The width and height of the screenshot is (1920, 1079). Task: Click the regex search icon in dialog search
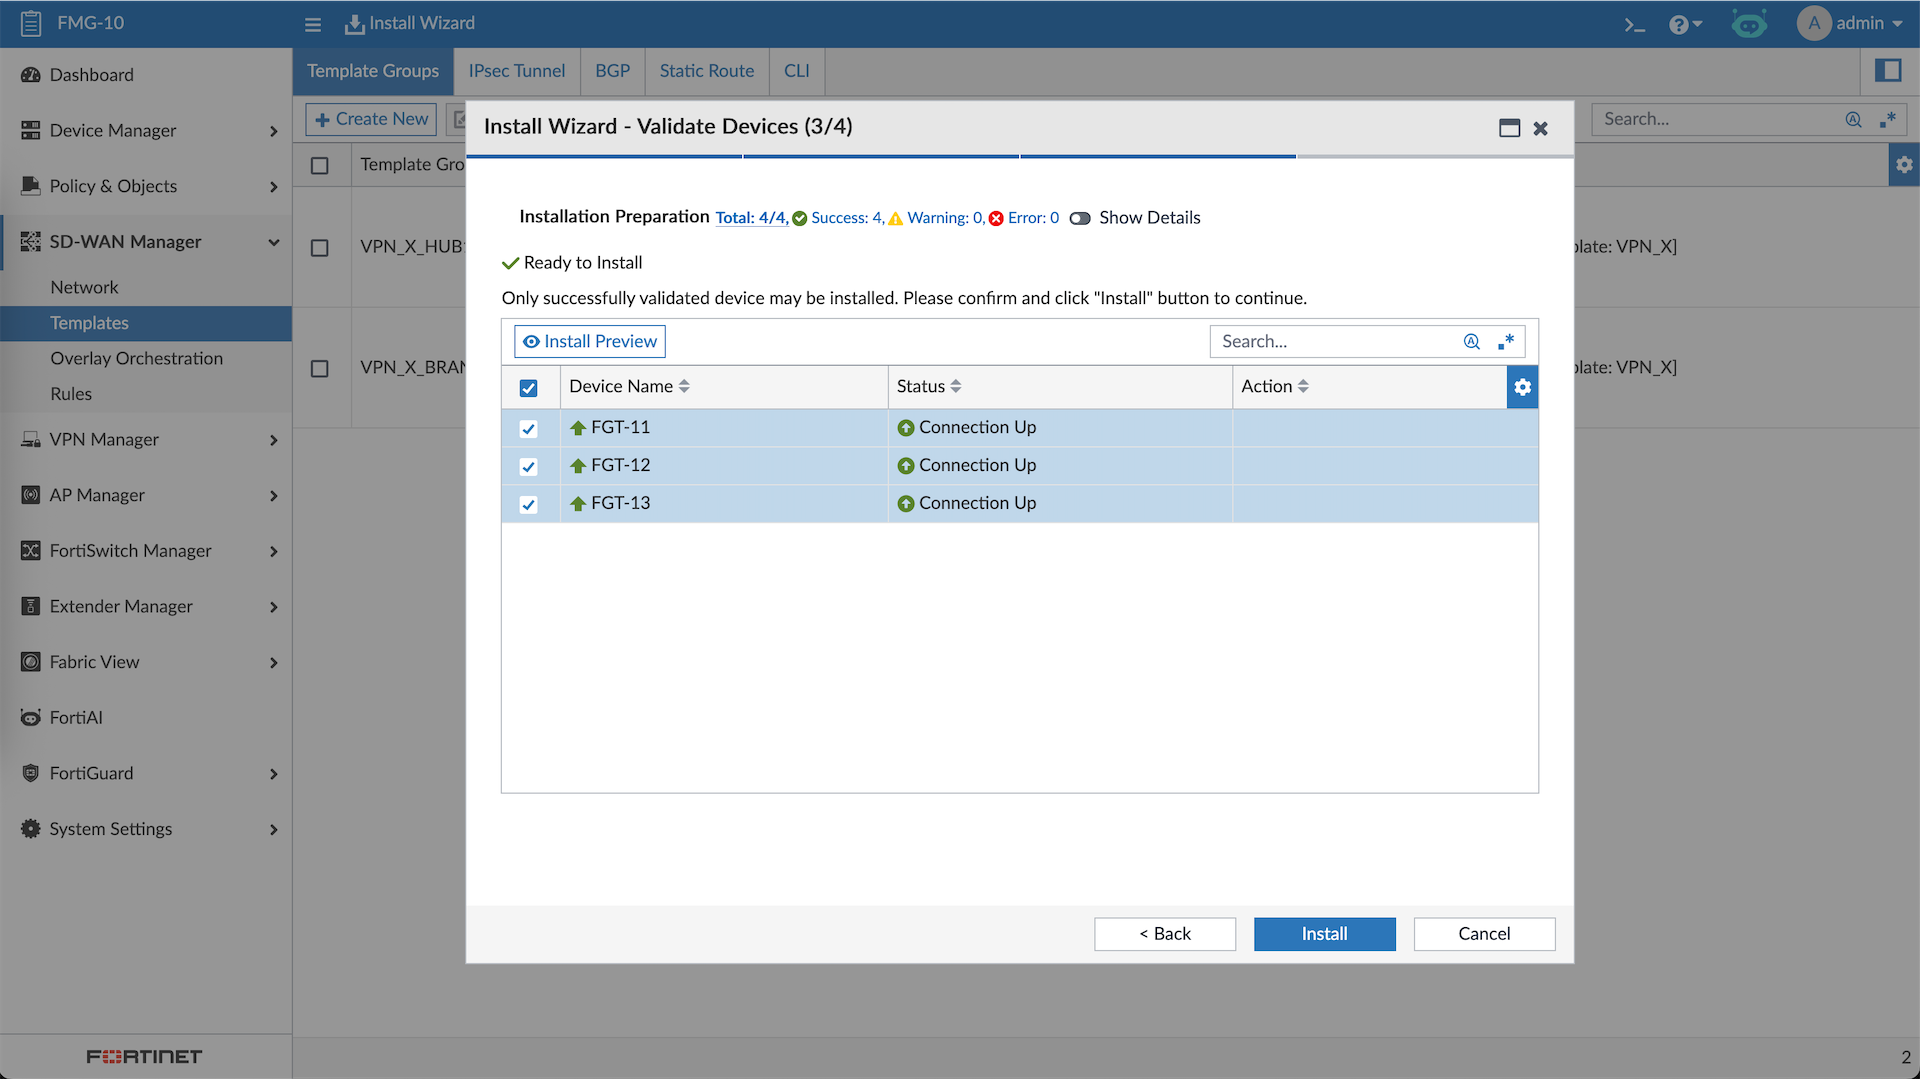pyautogui.click(x=1506, y=342)
